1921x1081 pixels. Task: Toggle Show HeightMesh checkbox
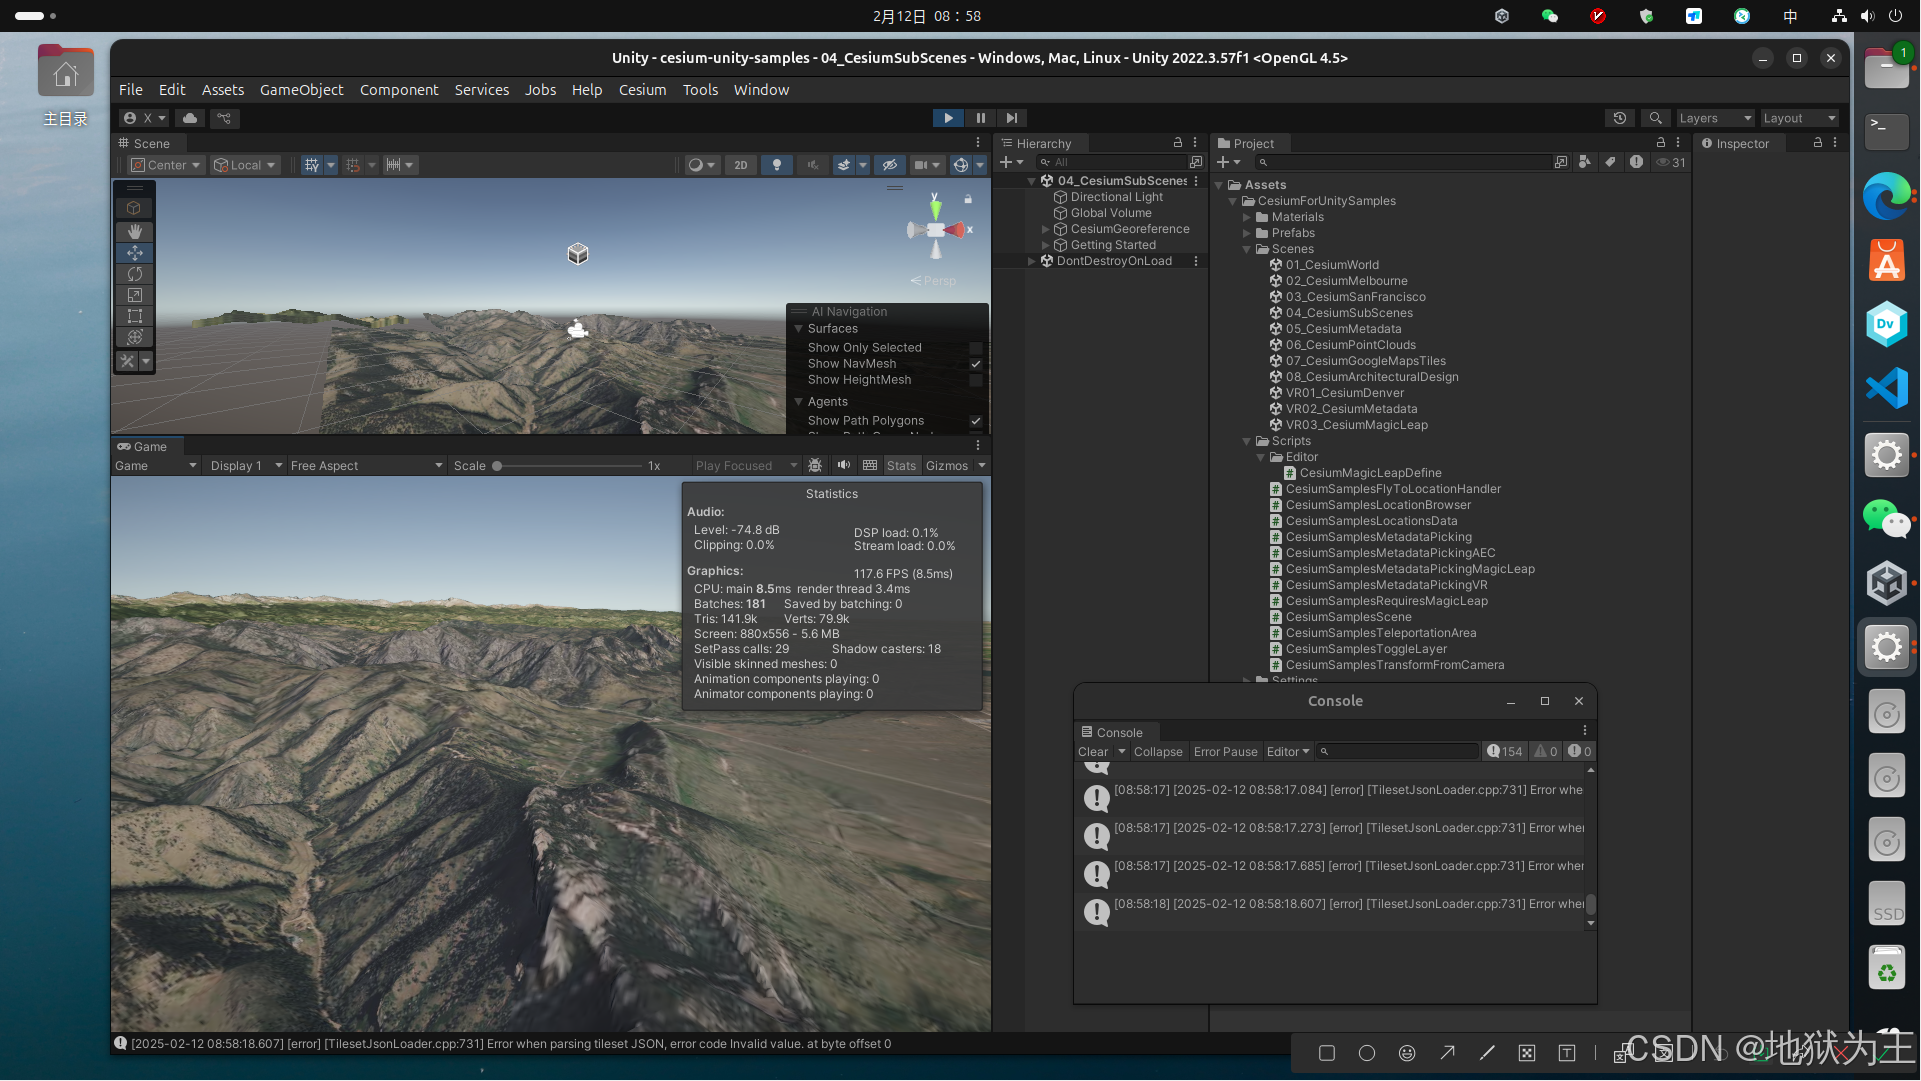[x=975, y=380]
